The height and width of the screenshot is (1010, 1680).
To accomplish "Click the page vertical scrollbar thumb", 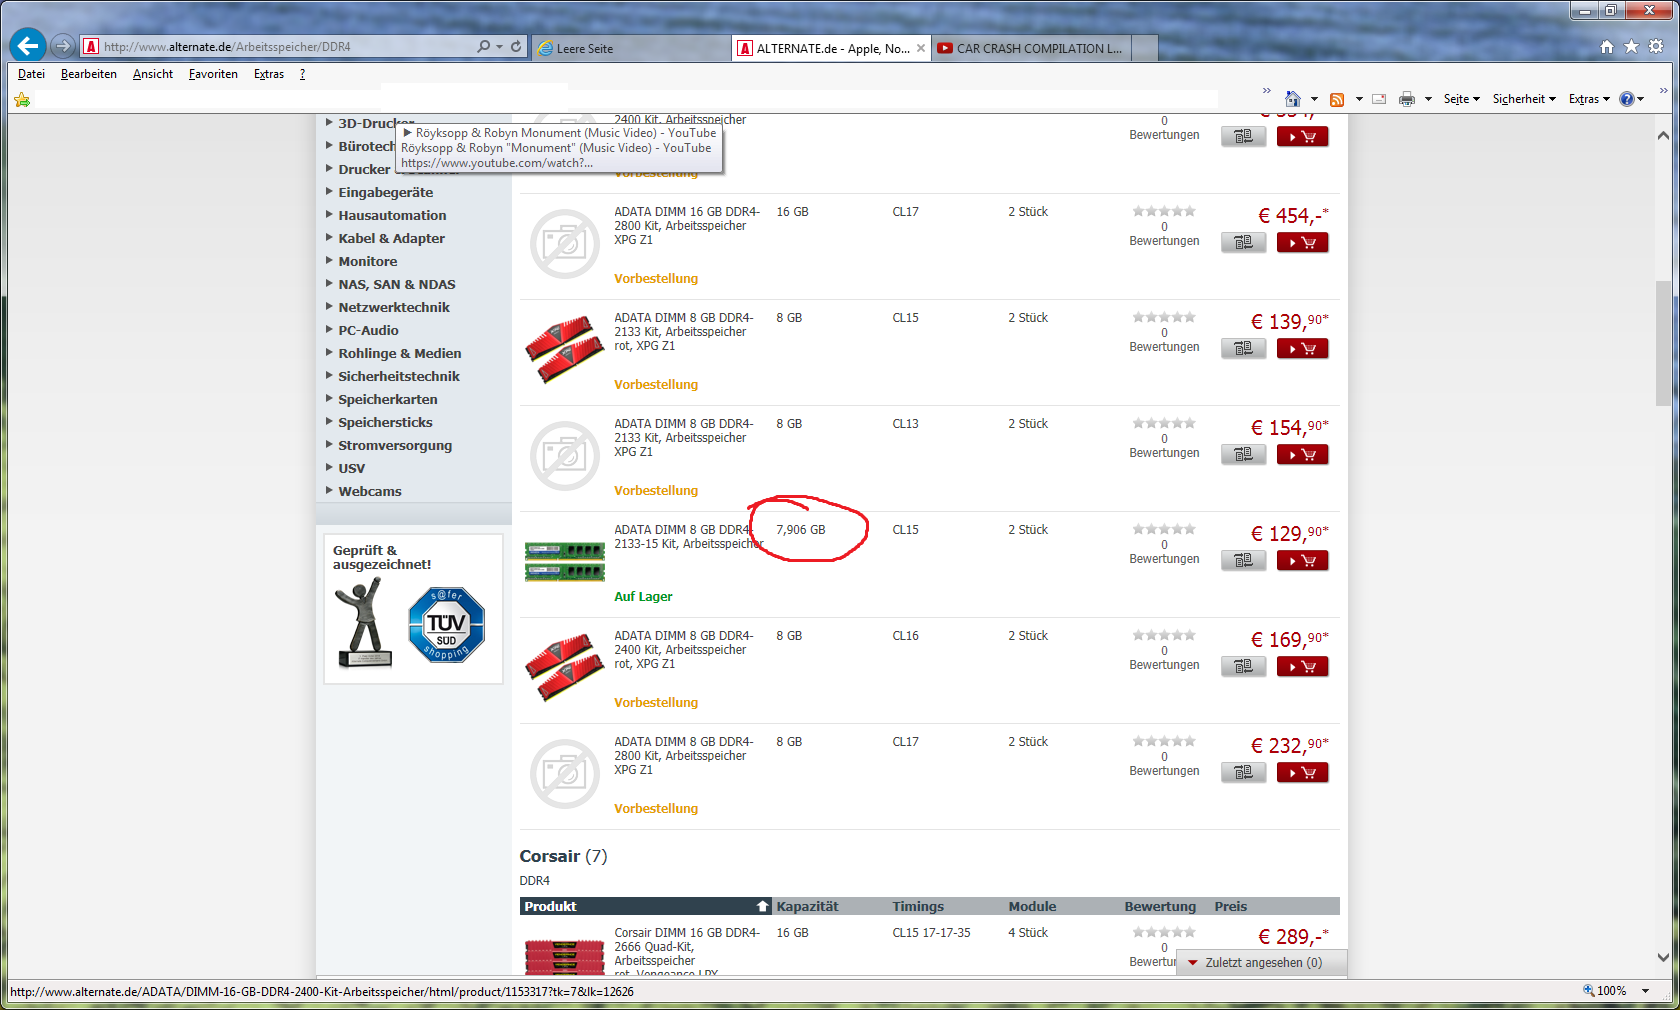I will (1663, 342).
